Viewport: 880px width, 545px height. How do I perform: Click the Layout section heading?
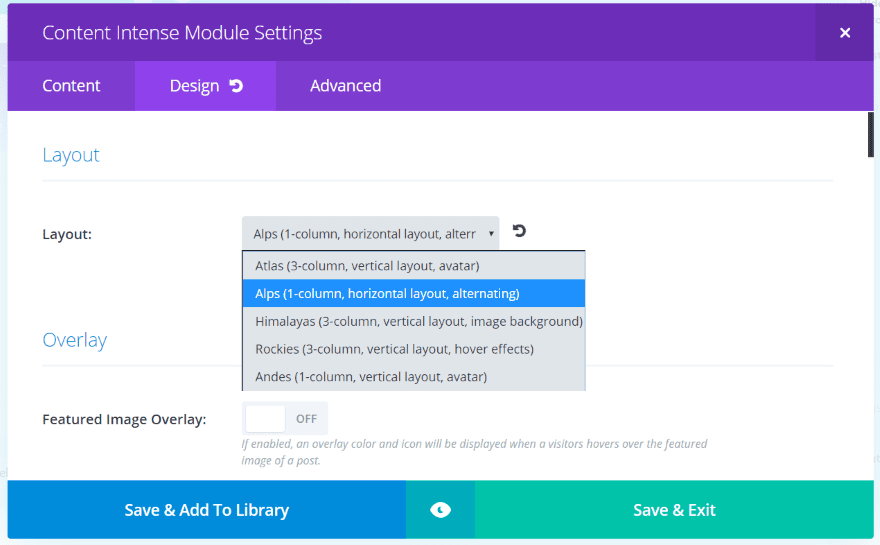pos(71,155)
